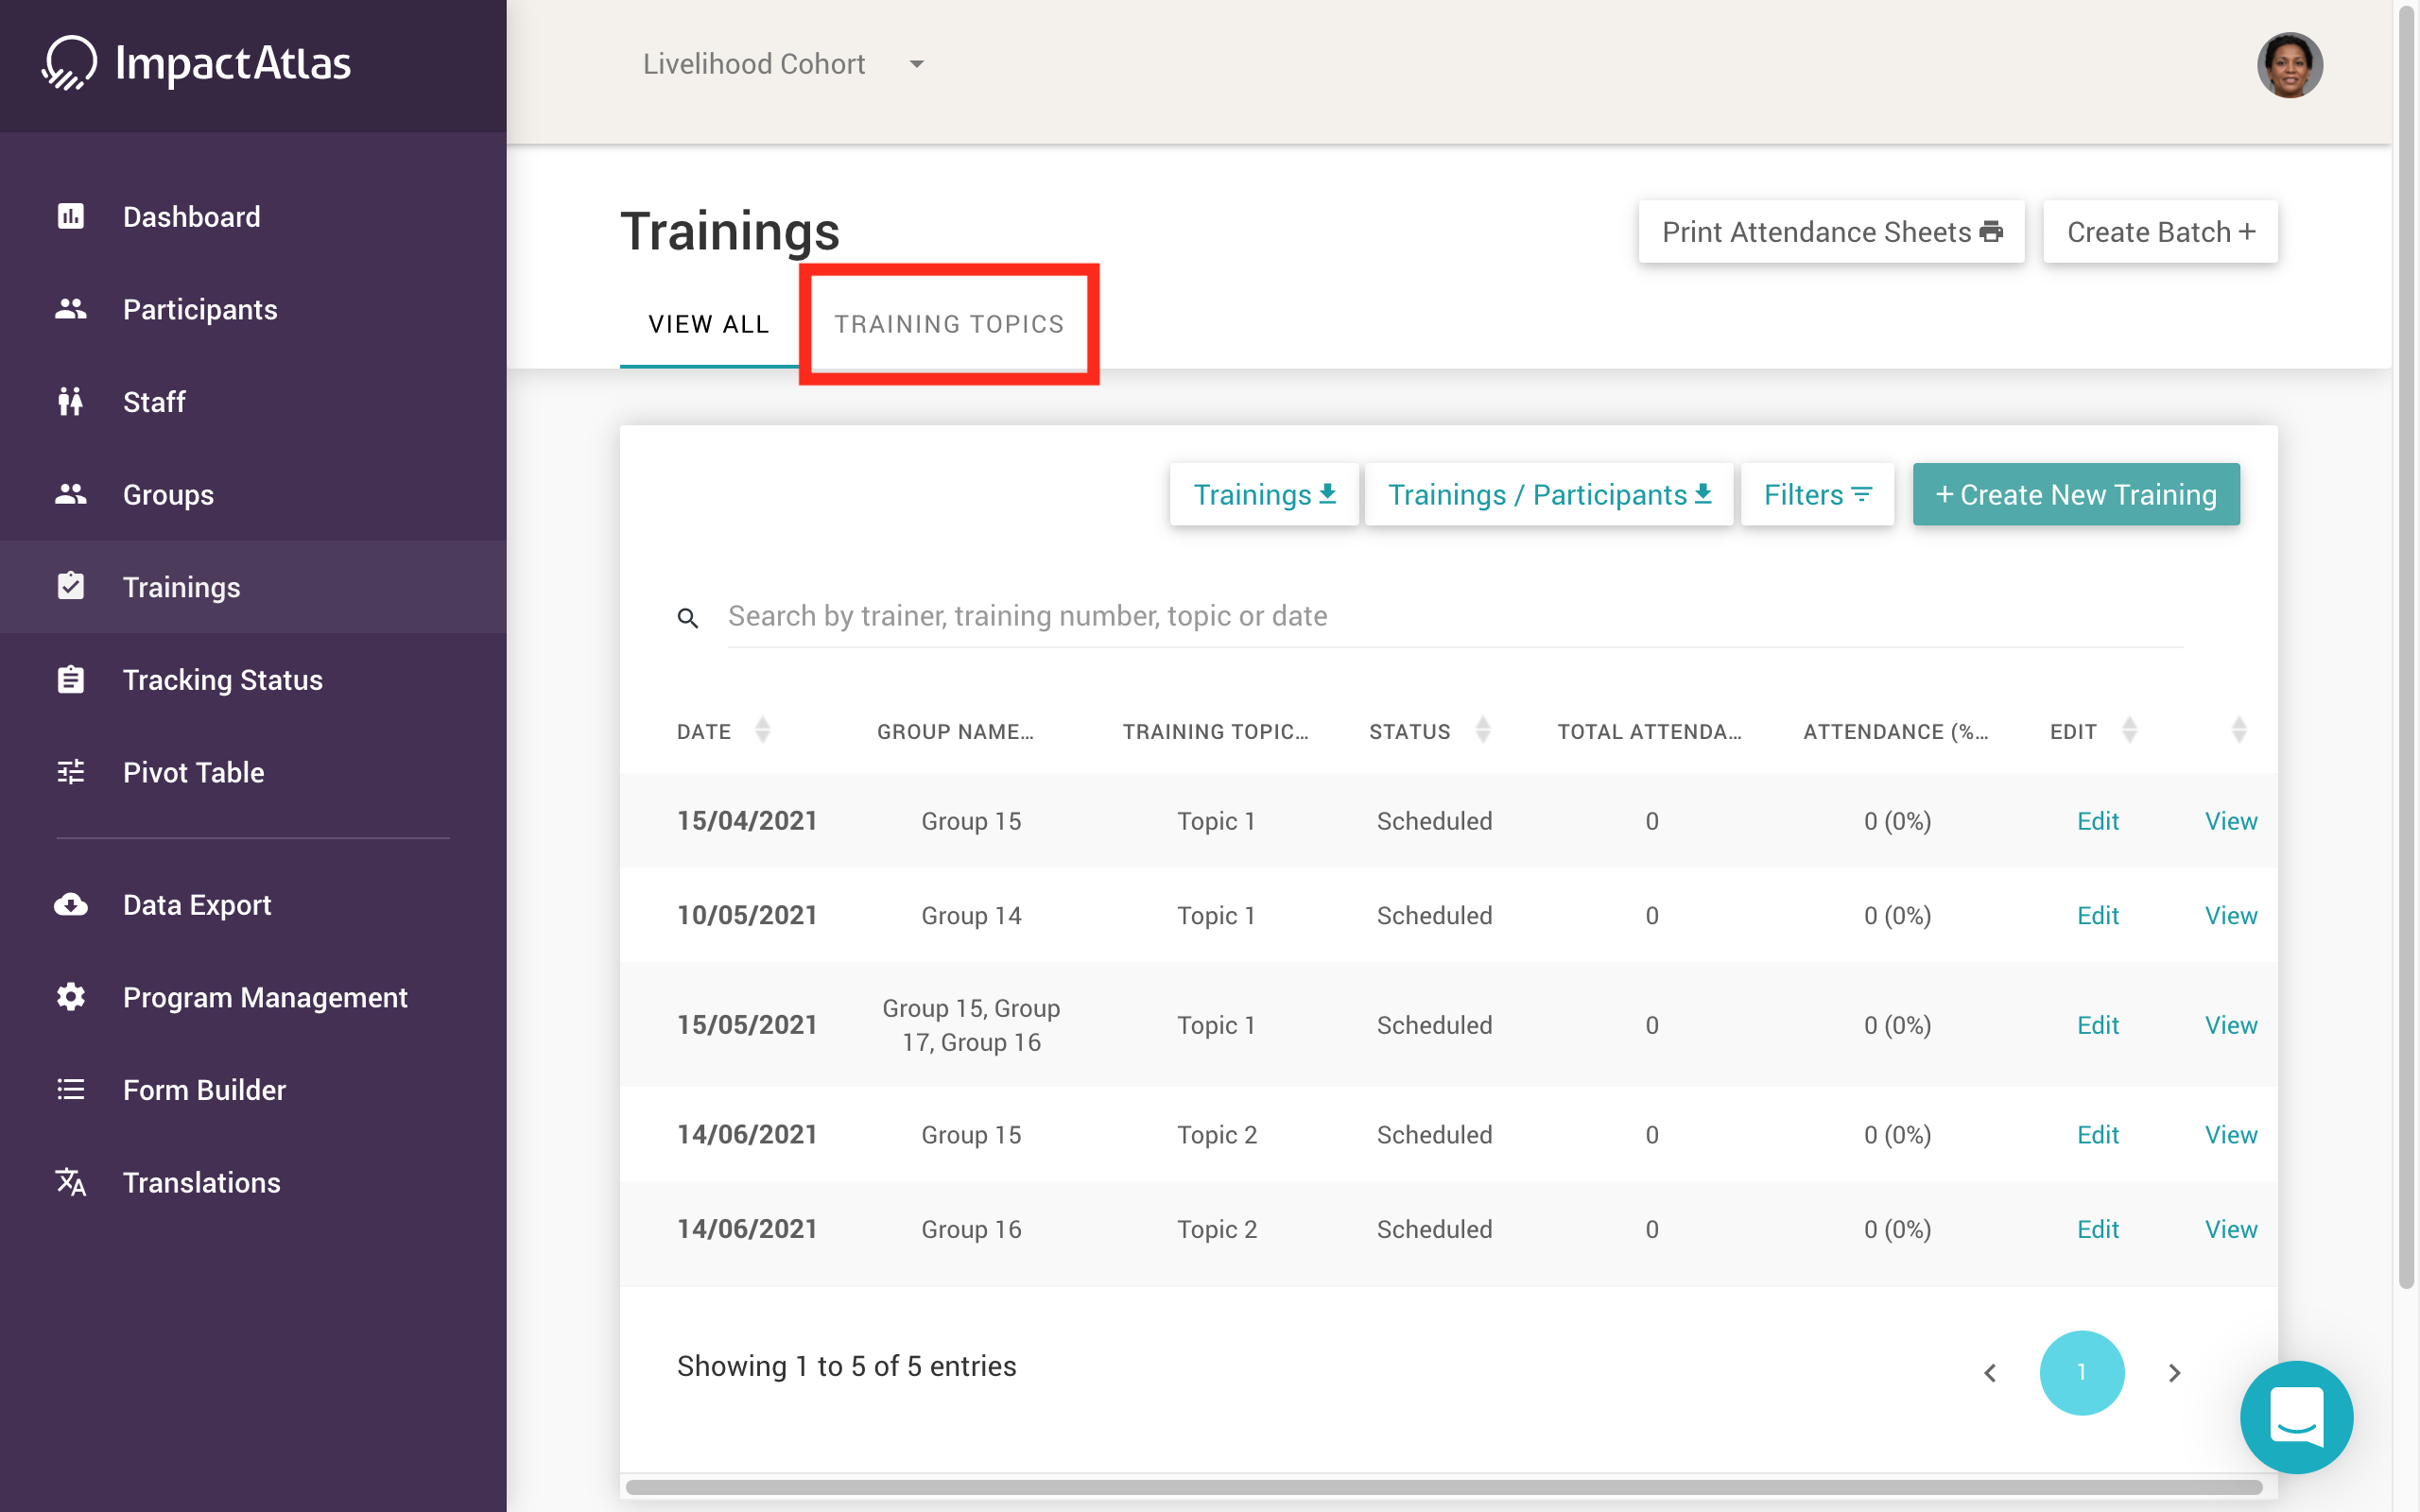2420x1512 pixels.
Task: Toggle sort on the Date column
Action: 764,730
